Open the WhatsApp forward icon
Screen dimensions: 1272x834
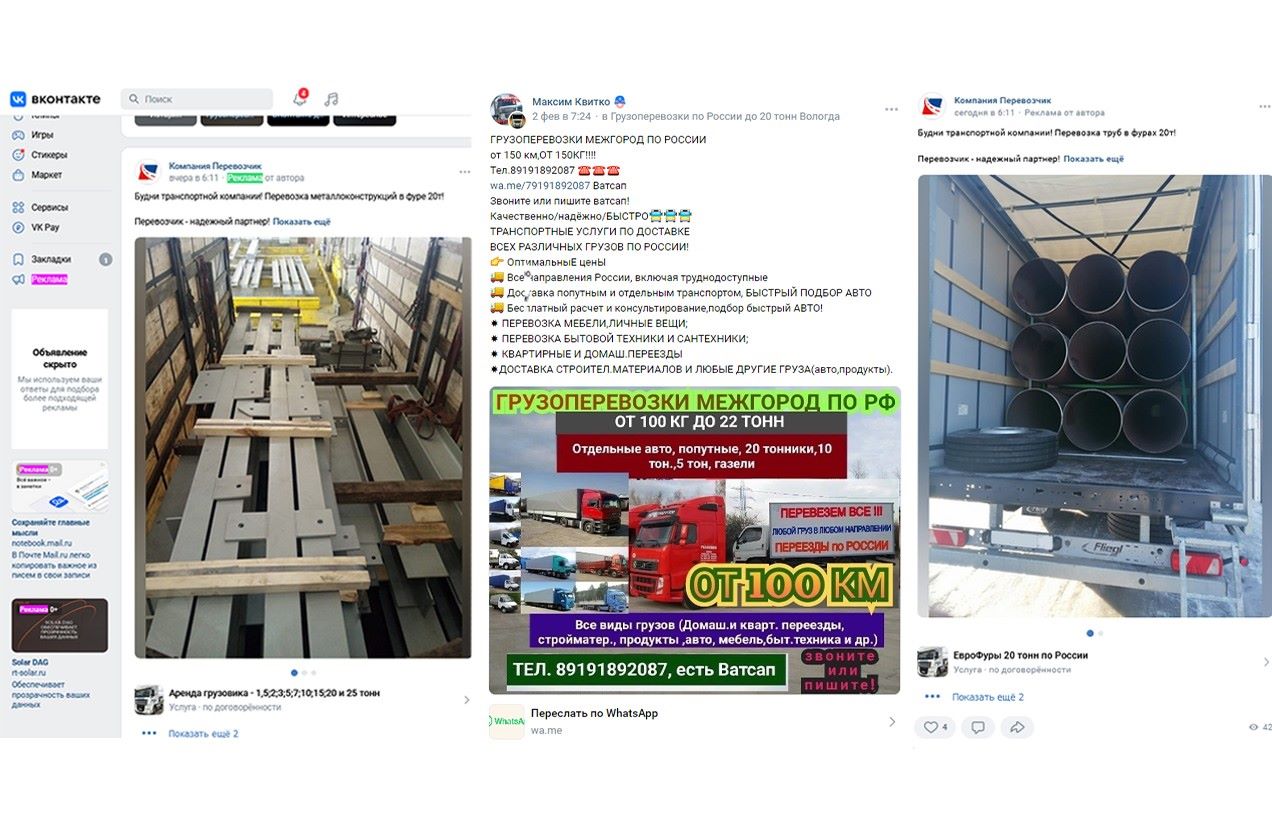coord(506,721)
